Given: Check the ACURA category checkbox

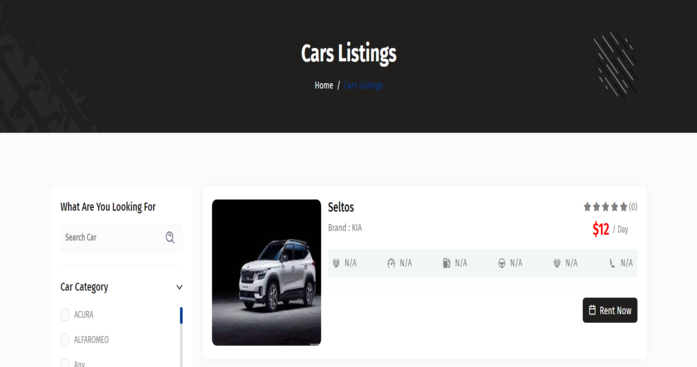Looking at the screenshot, I should (65, 315).
